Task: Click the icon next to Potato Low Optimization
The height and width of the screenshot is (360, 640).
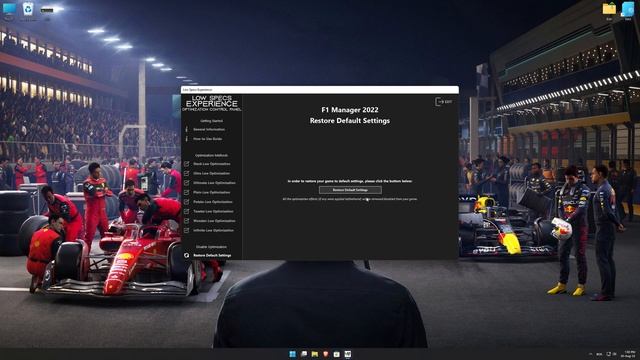Action: pos(187,202)
